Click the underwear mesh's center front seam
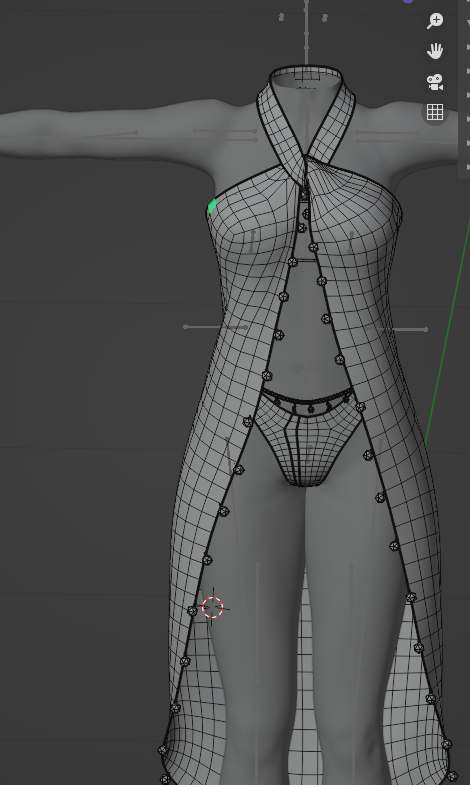This screenshot has height=785, width=470. 297,446
